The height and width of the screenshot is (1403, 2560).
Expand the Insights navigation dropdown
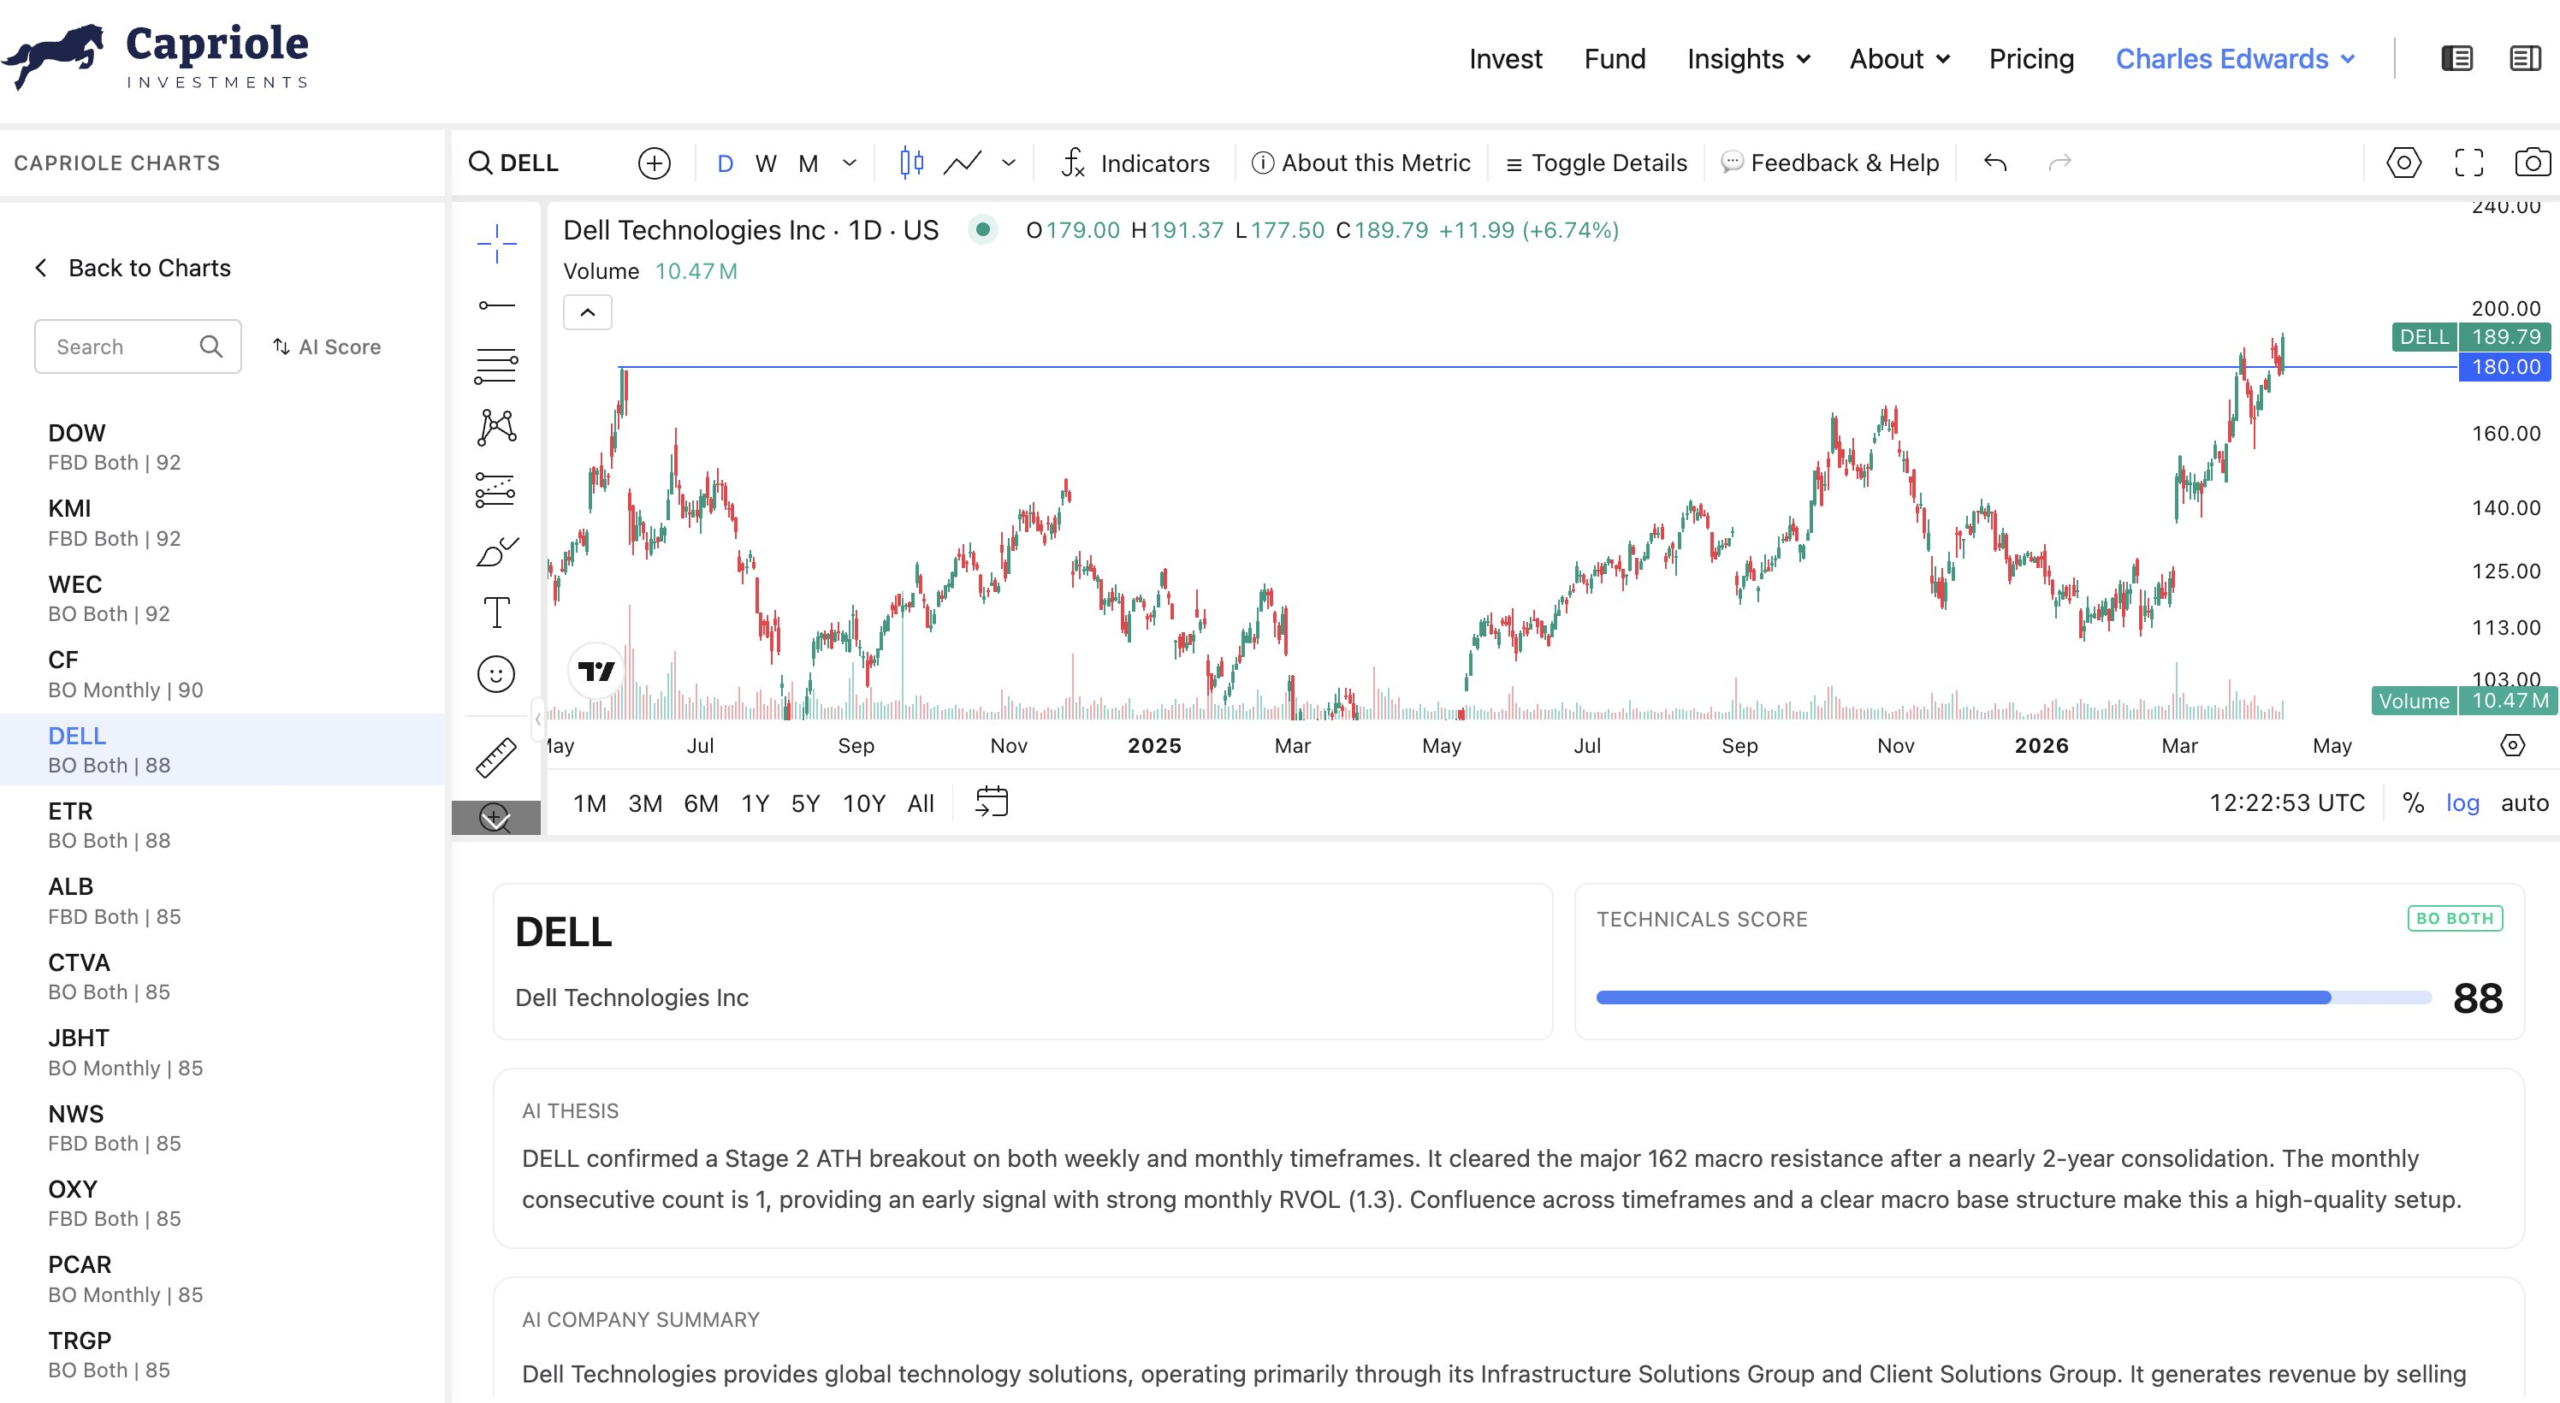coord(1748,59)
